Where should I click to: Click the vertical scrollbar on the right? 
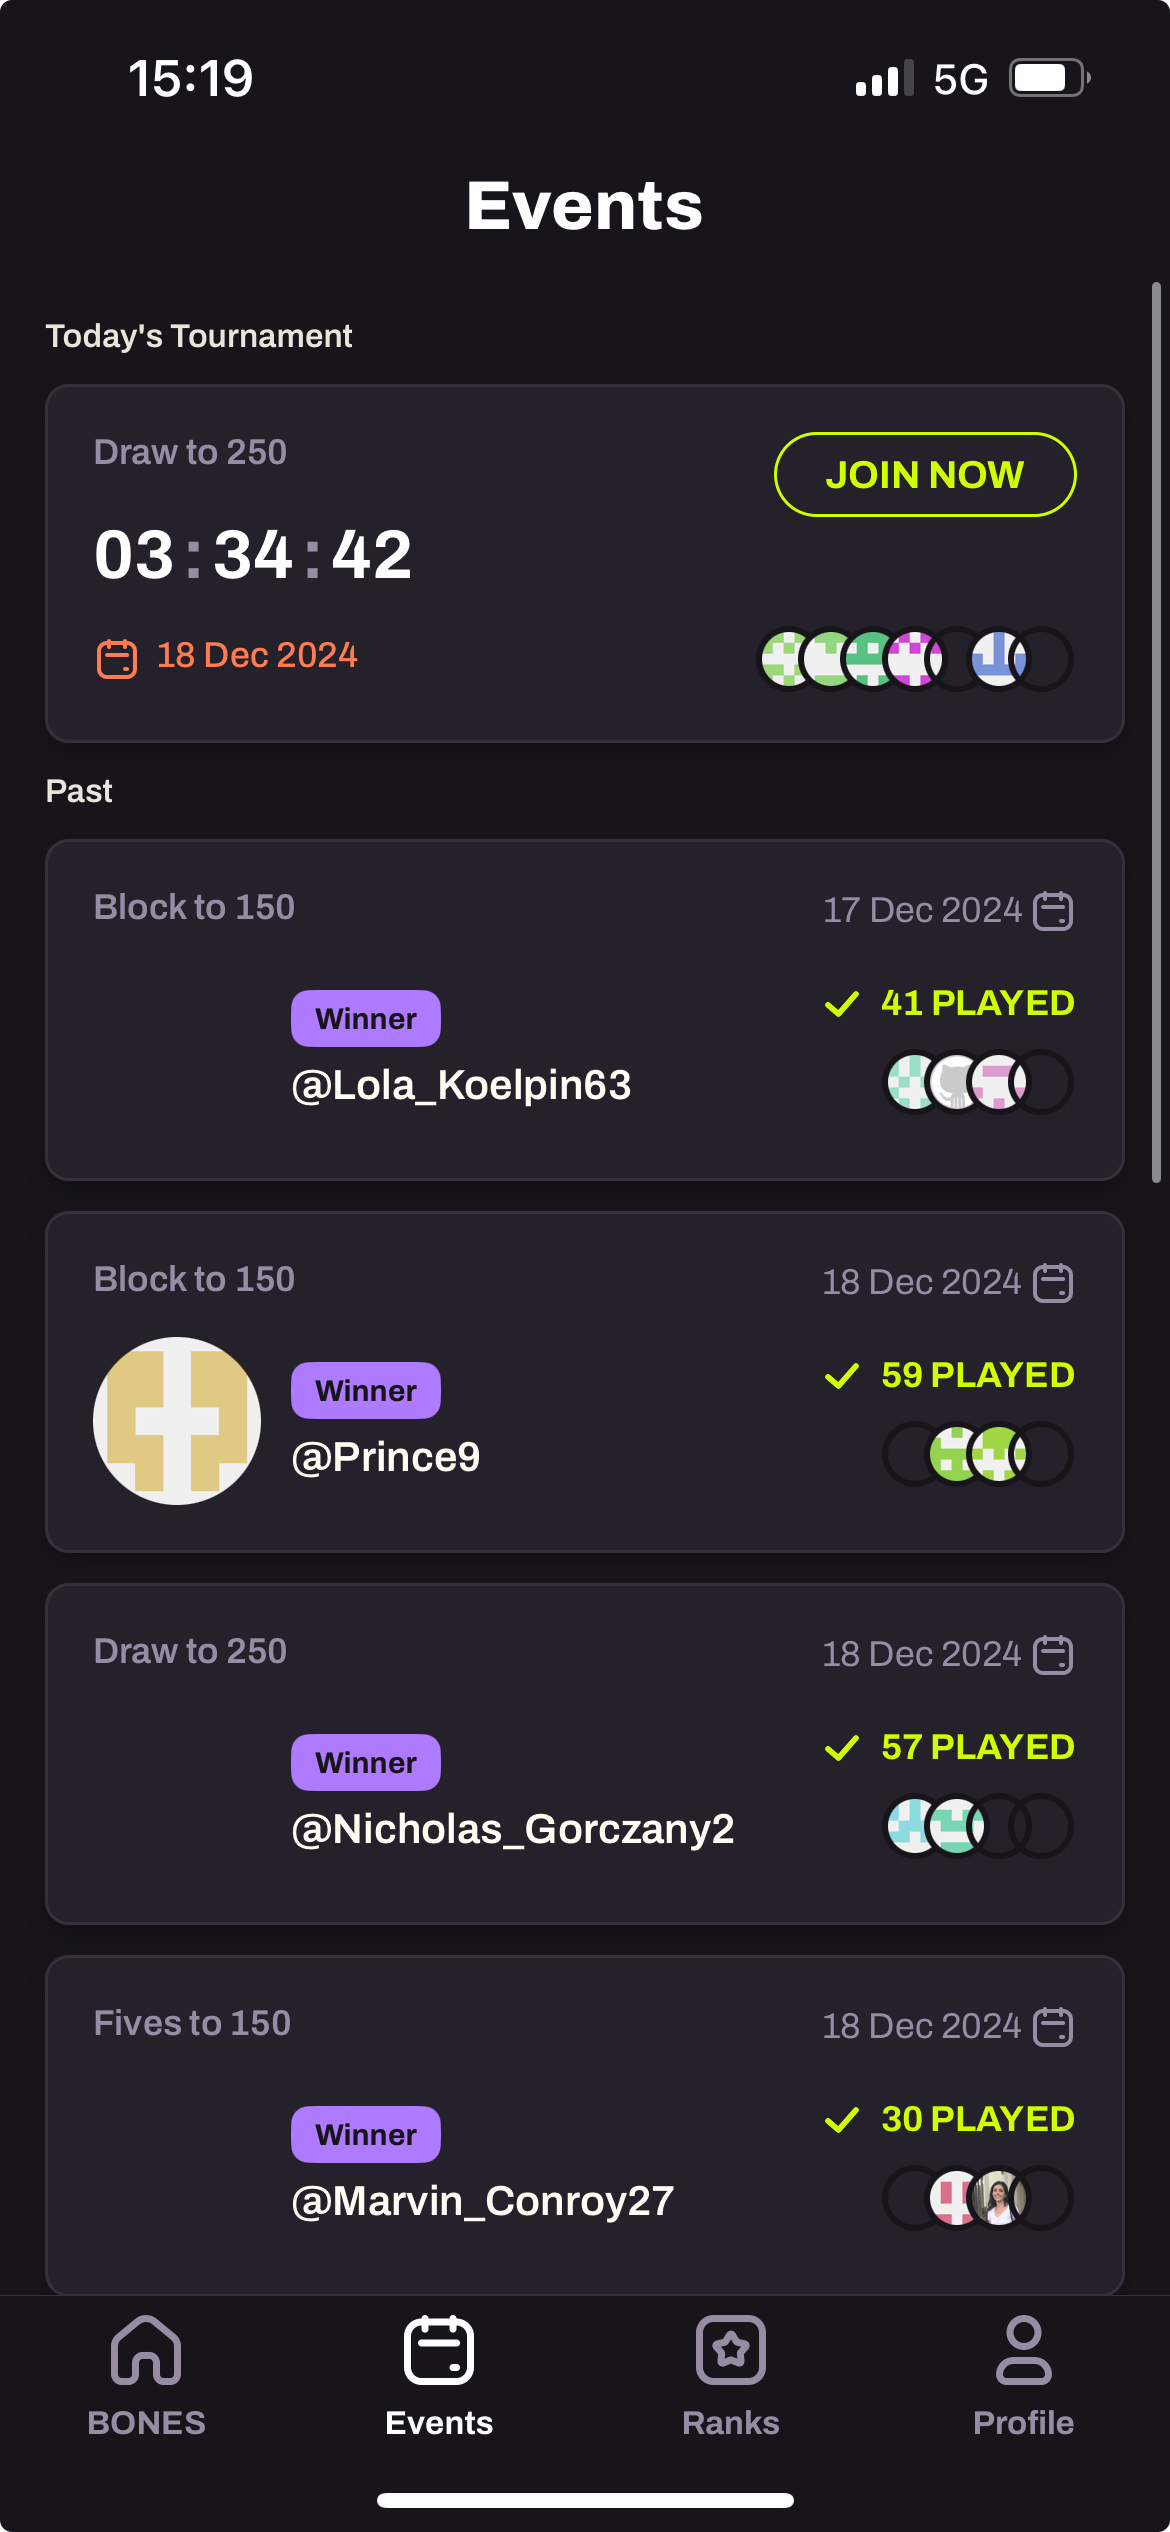1156,732
